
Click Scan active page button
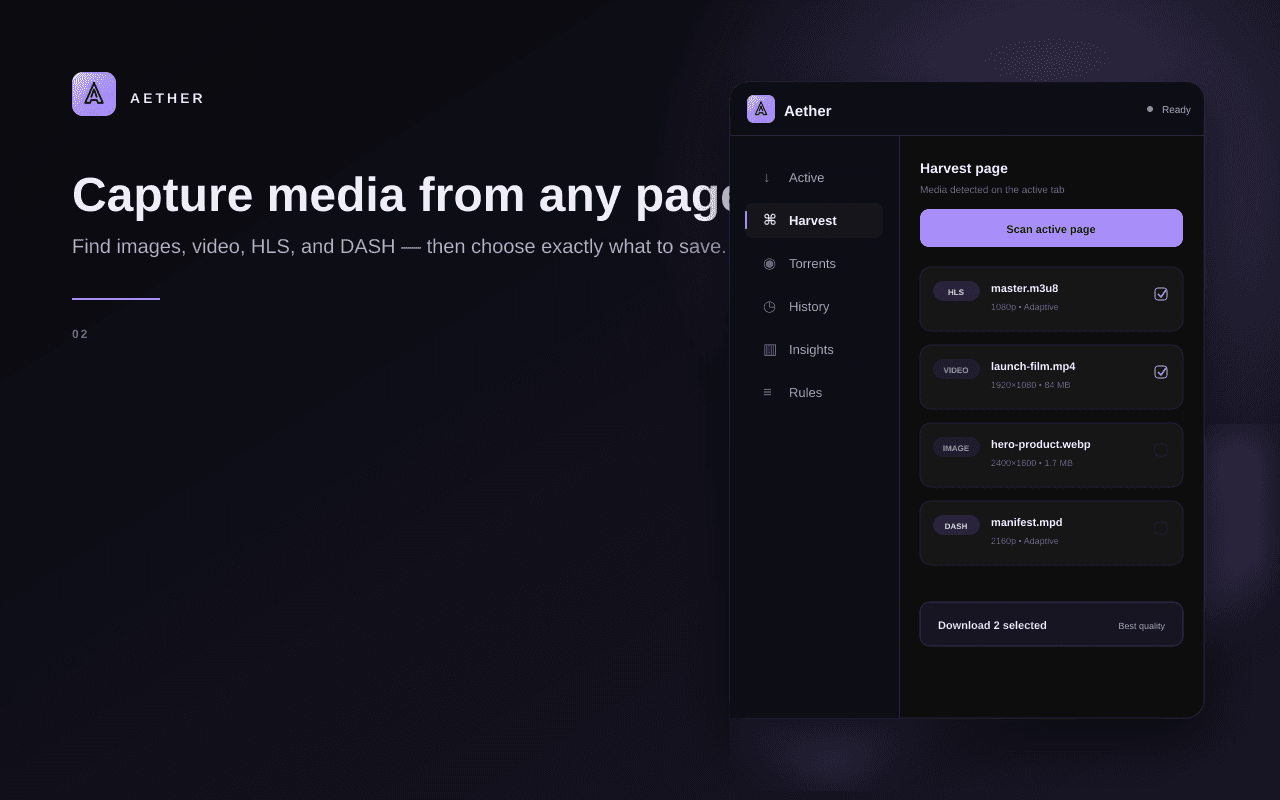click(1051, 228)
